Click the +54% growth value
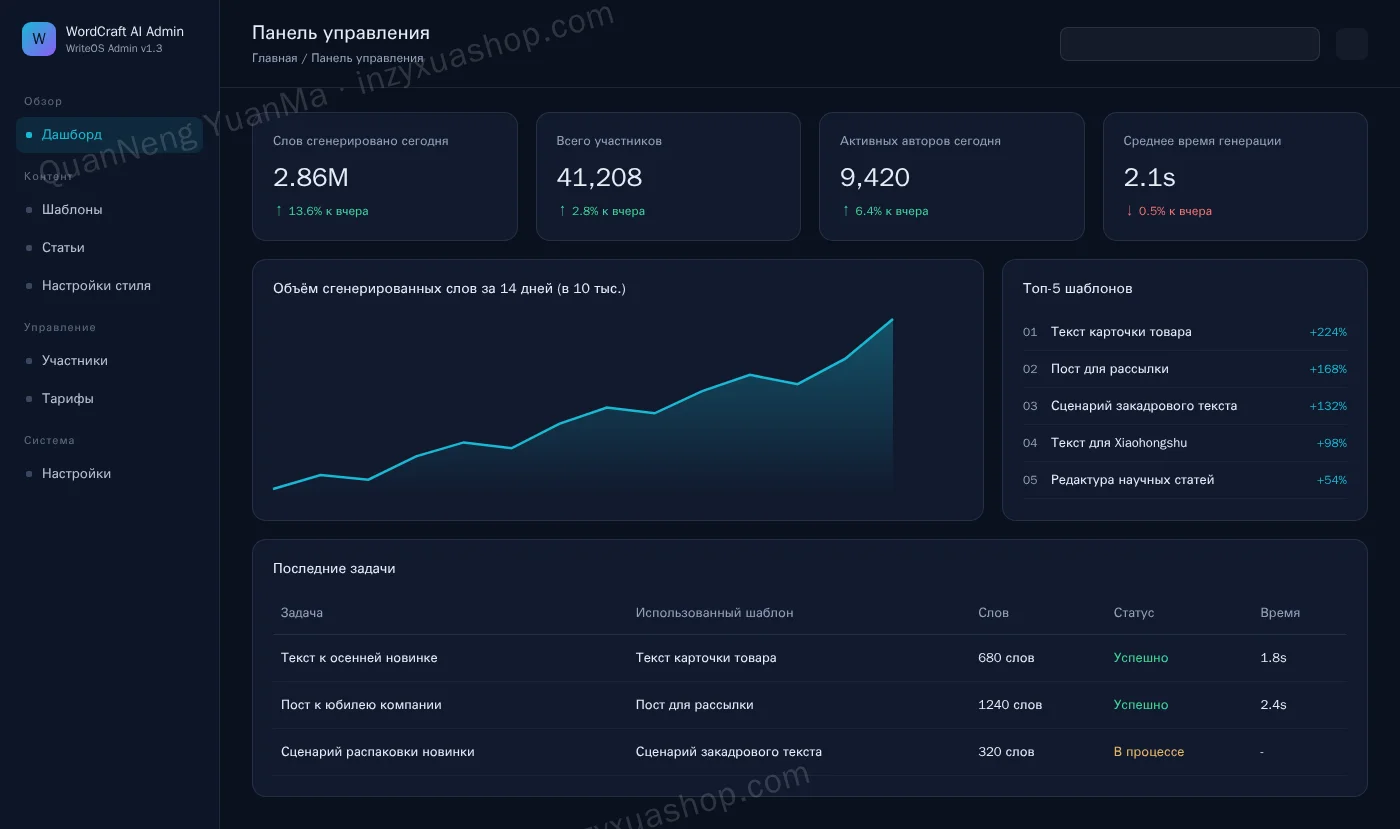Viewport: 1400px width, 829px height. coord(1332,480)
